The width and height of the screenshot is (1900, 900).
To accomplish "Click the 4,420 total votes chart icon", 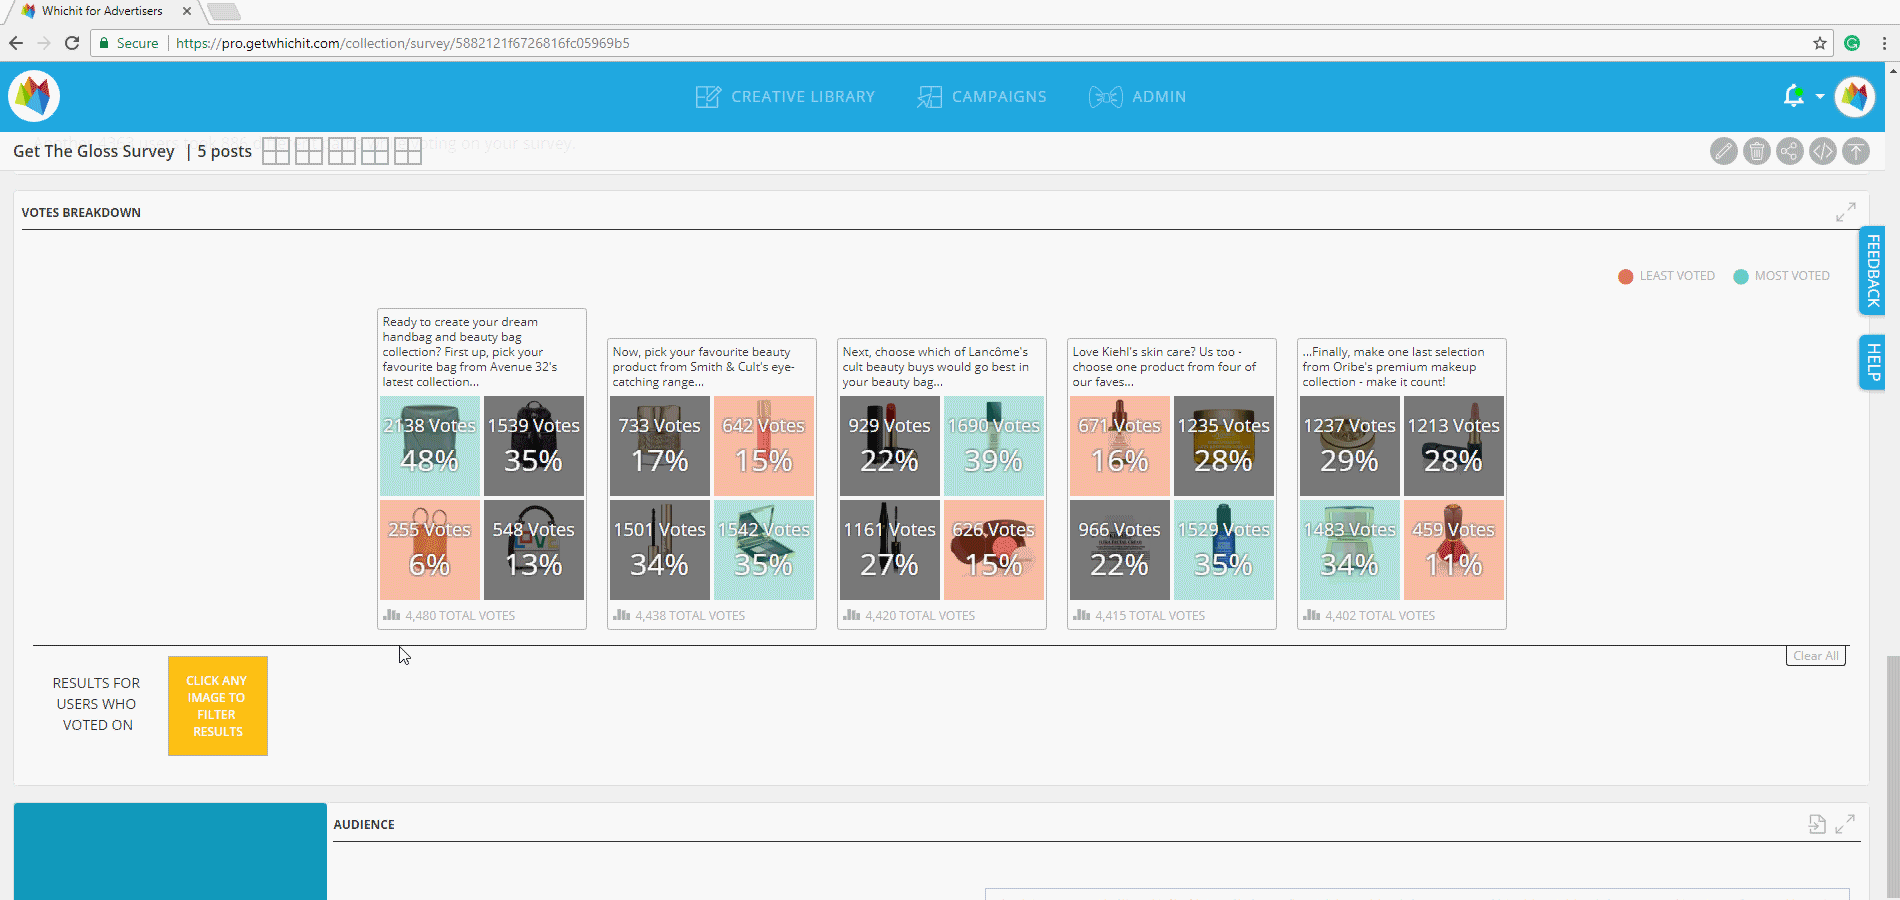I will point(852,615).
